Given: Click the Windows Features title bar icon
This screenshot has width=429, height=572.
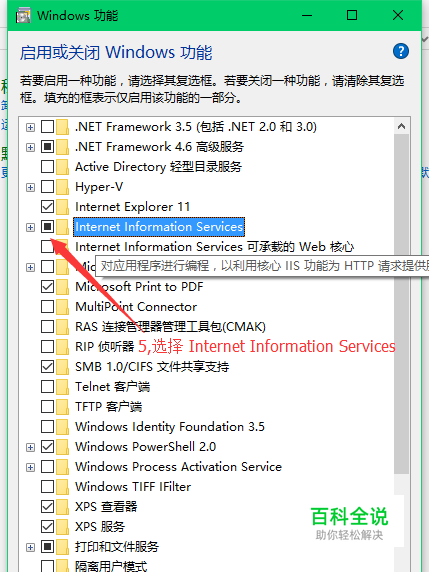Looking at the screenshot, I should (x=23, y=16).
